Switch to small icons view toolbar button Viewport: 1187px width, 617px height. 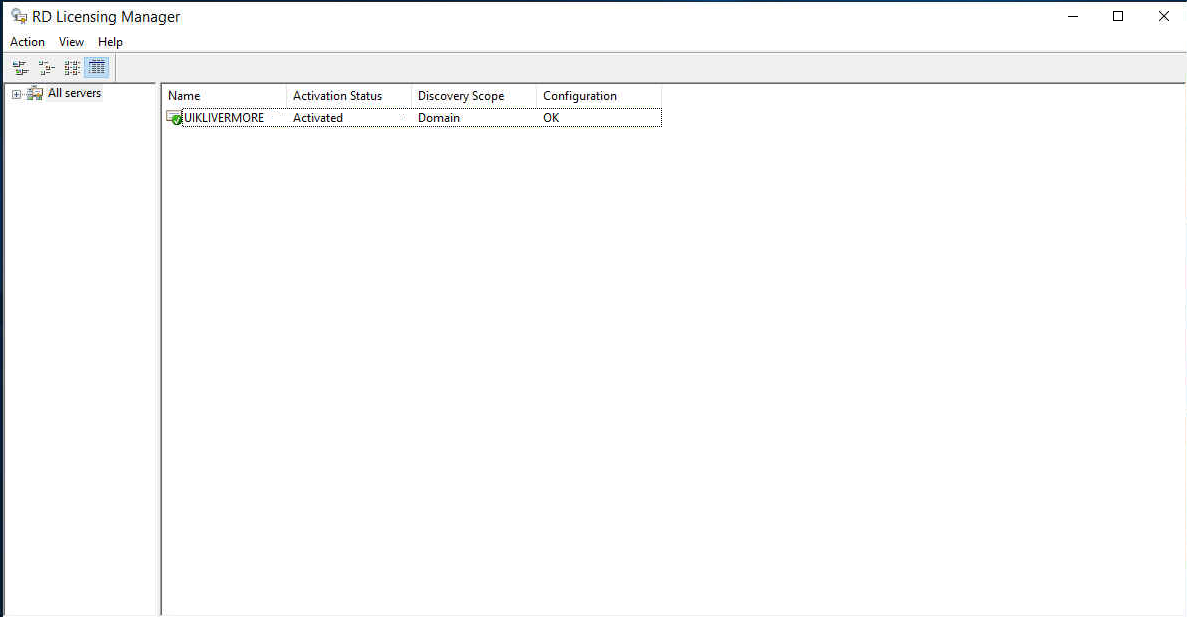tap(46, 68)
